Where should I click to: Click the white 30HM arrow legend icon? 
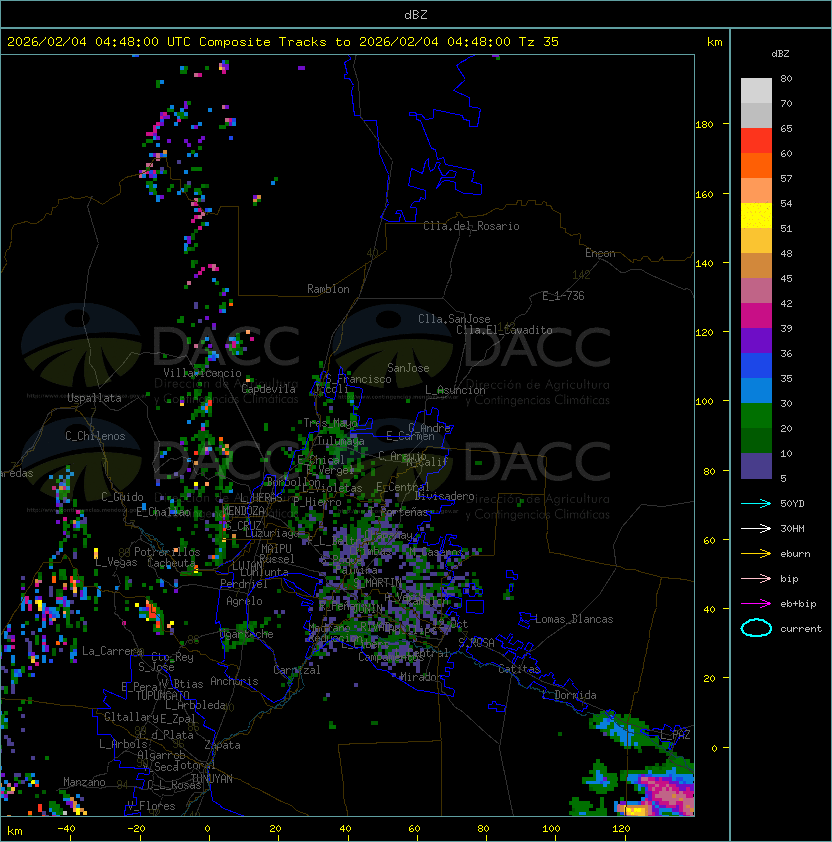coord(756,529)
